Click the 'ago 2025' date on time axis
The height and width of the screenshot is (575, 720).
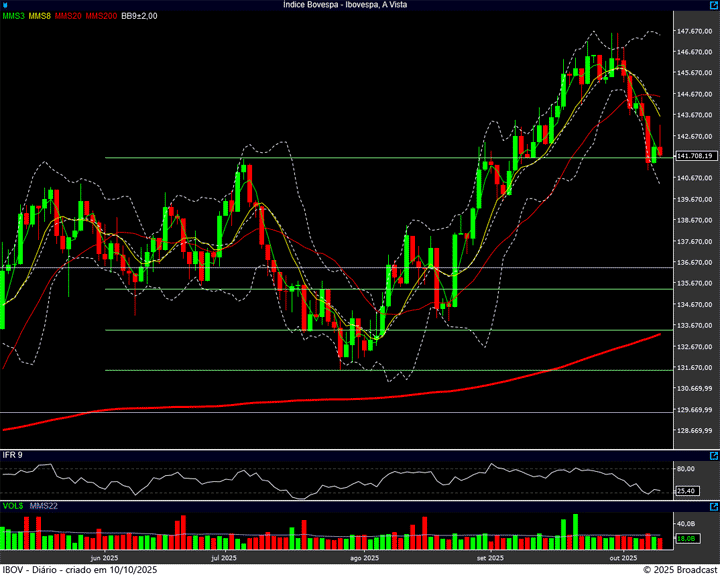click(x=363, y=558)
